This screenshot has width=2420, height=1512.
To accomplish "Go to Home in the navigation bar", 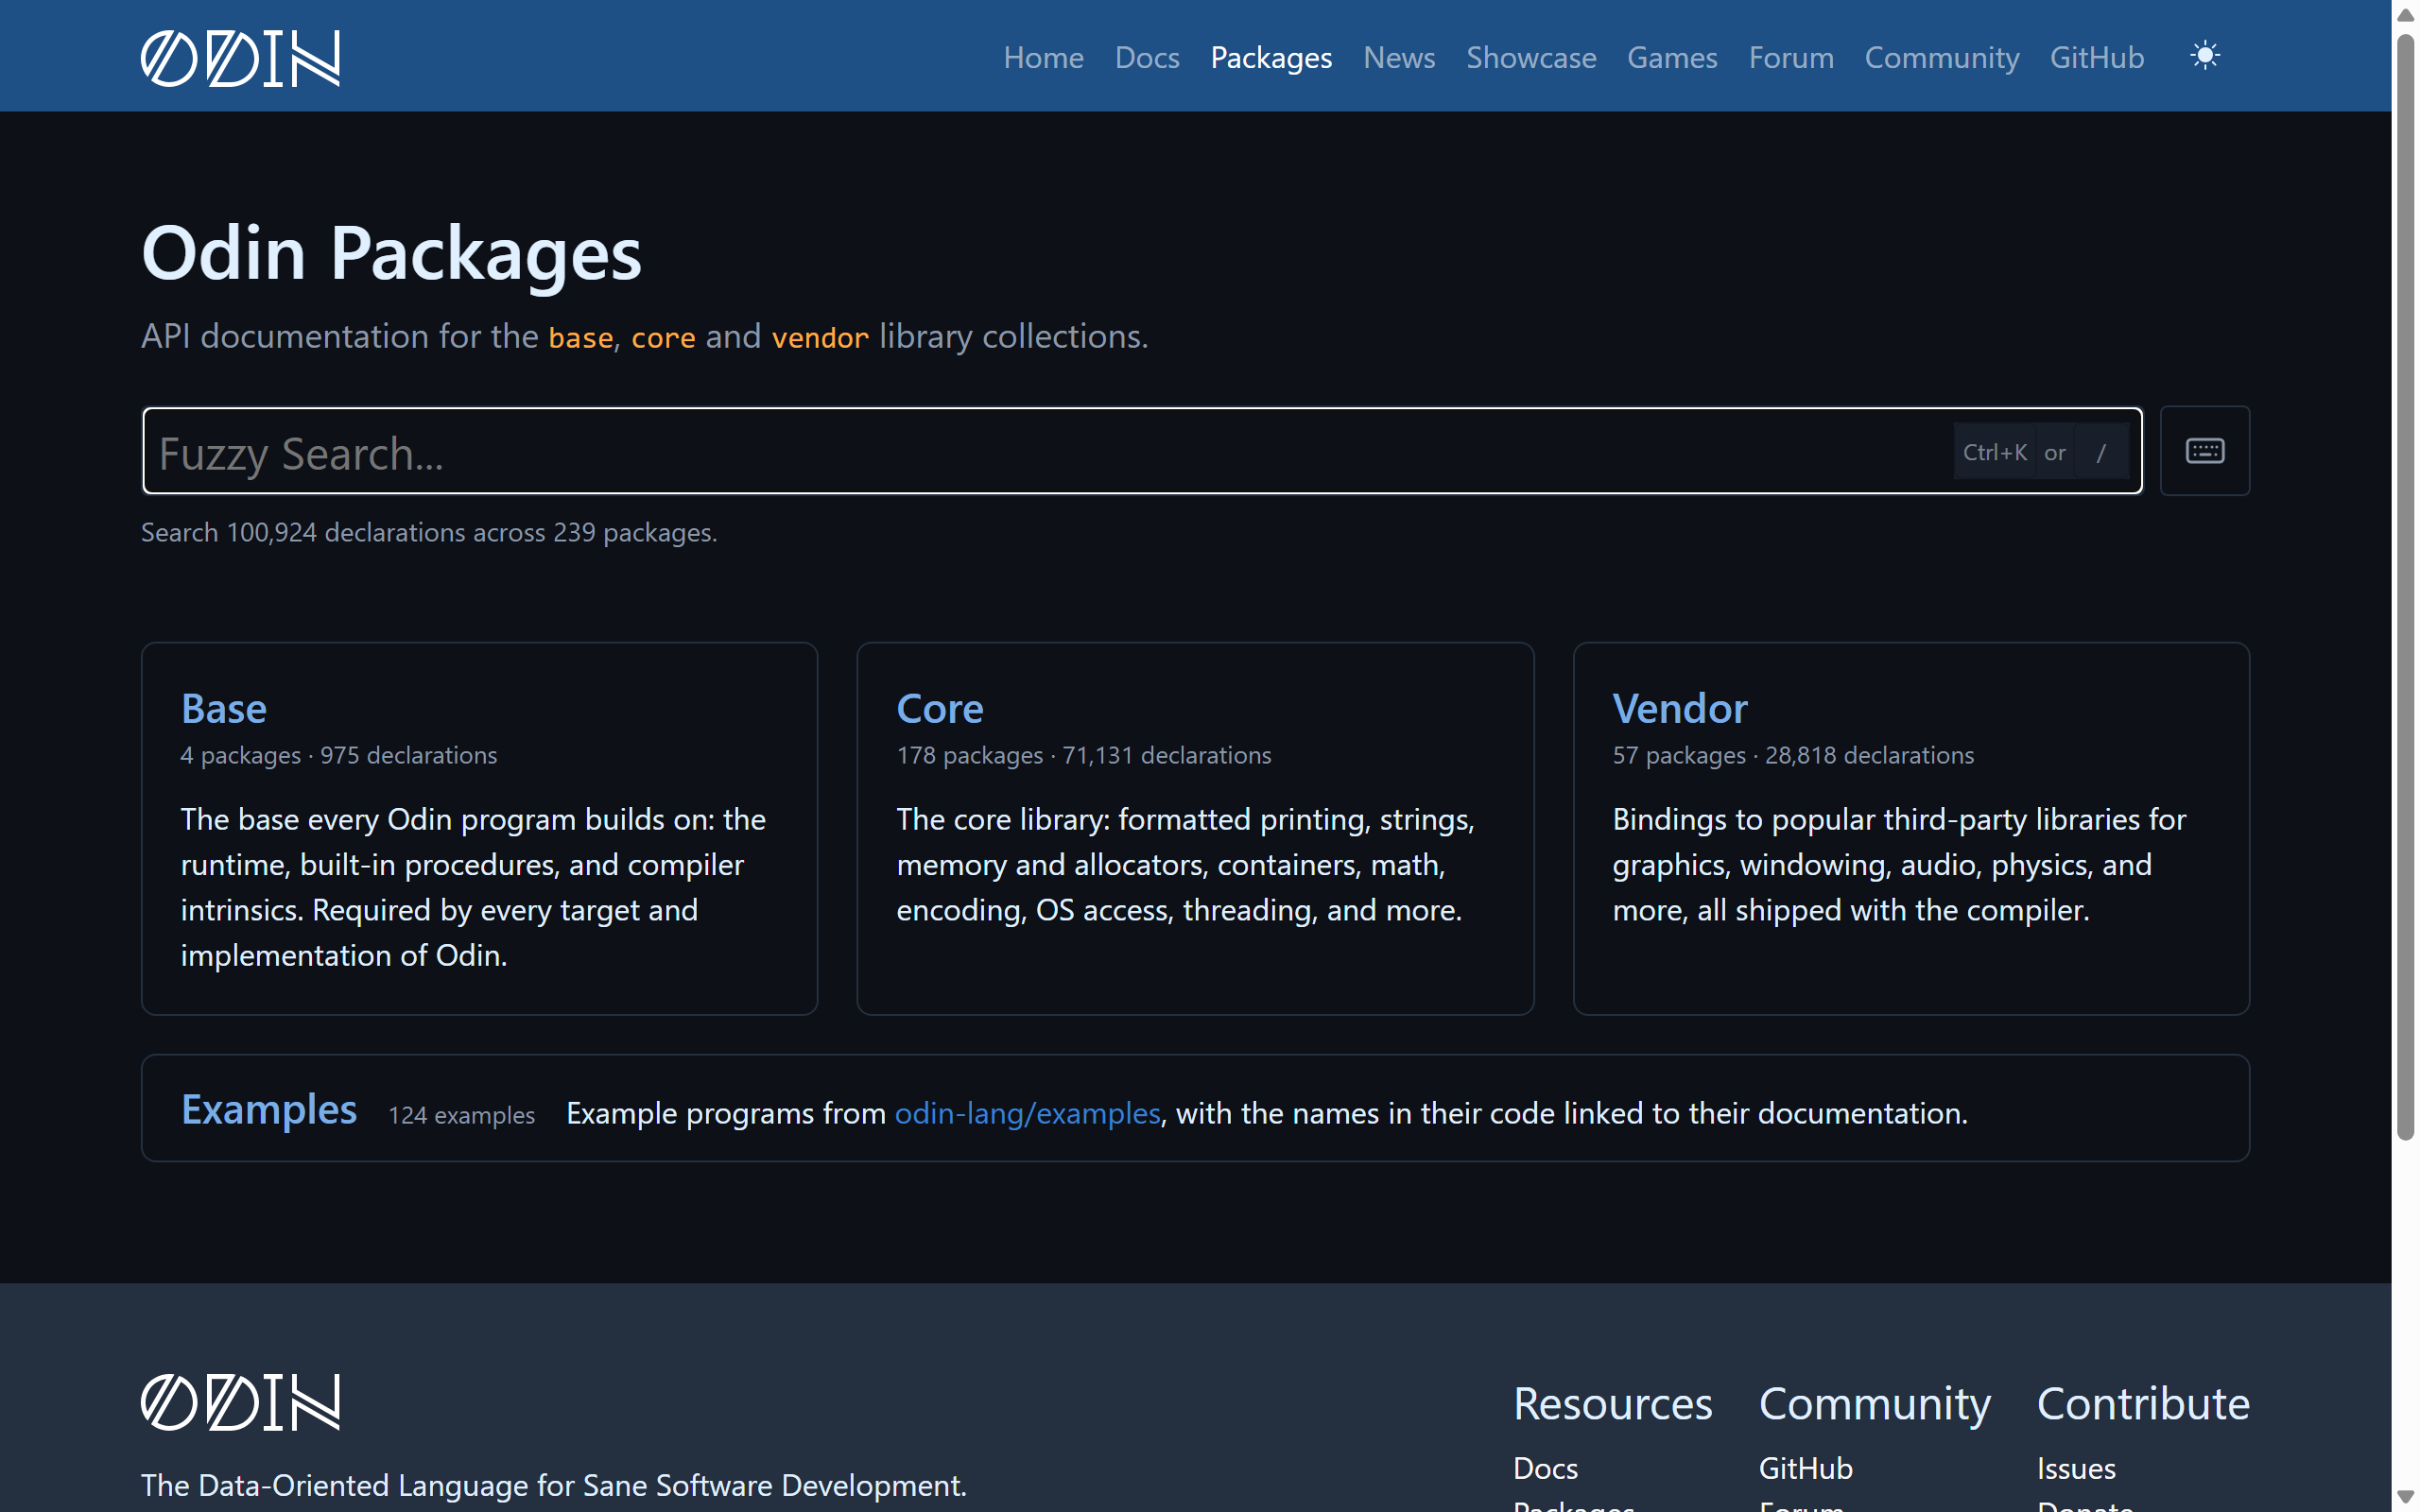I will click(x=1043, y=57).
